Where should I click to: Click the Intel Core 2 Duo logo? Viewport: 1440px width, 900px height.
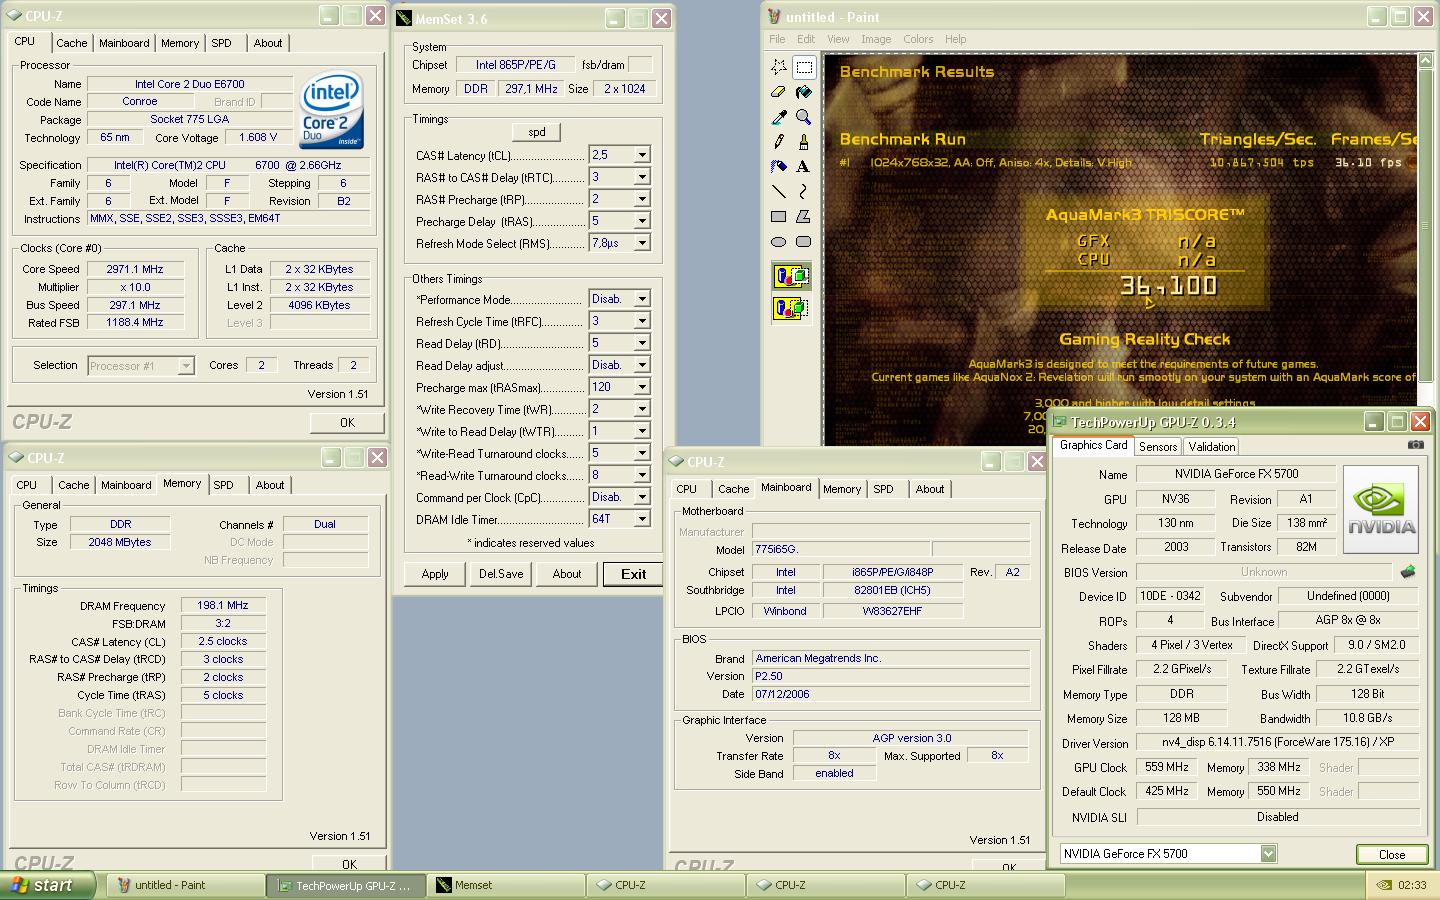[x=331, y=110]
